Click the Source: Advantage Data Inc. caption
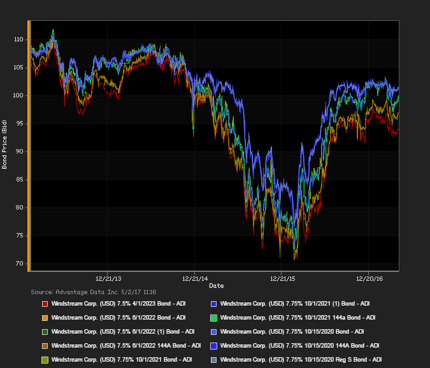Image resolution: width=430 pixels, height=368 pixels. point(93,292)
